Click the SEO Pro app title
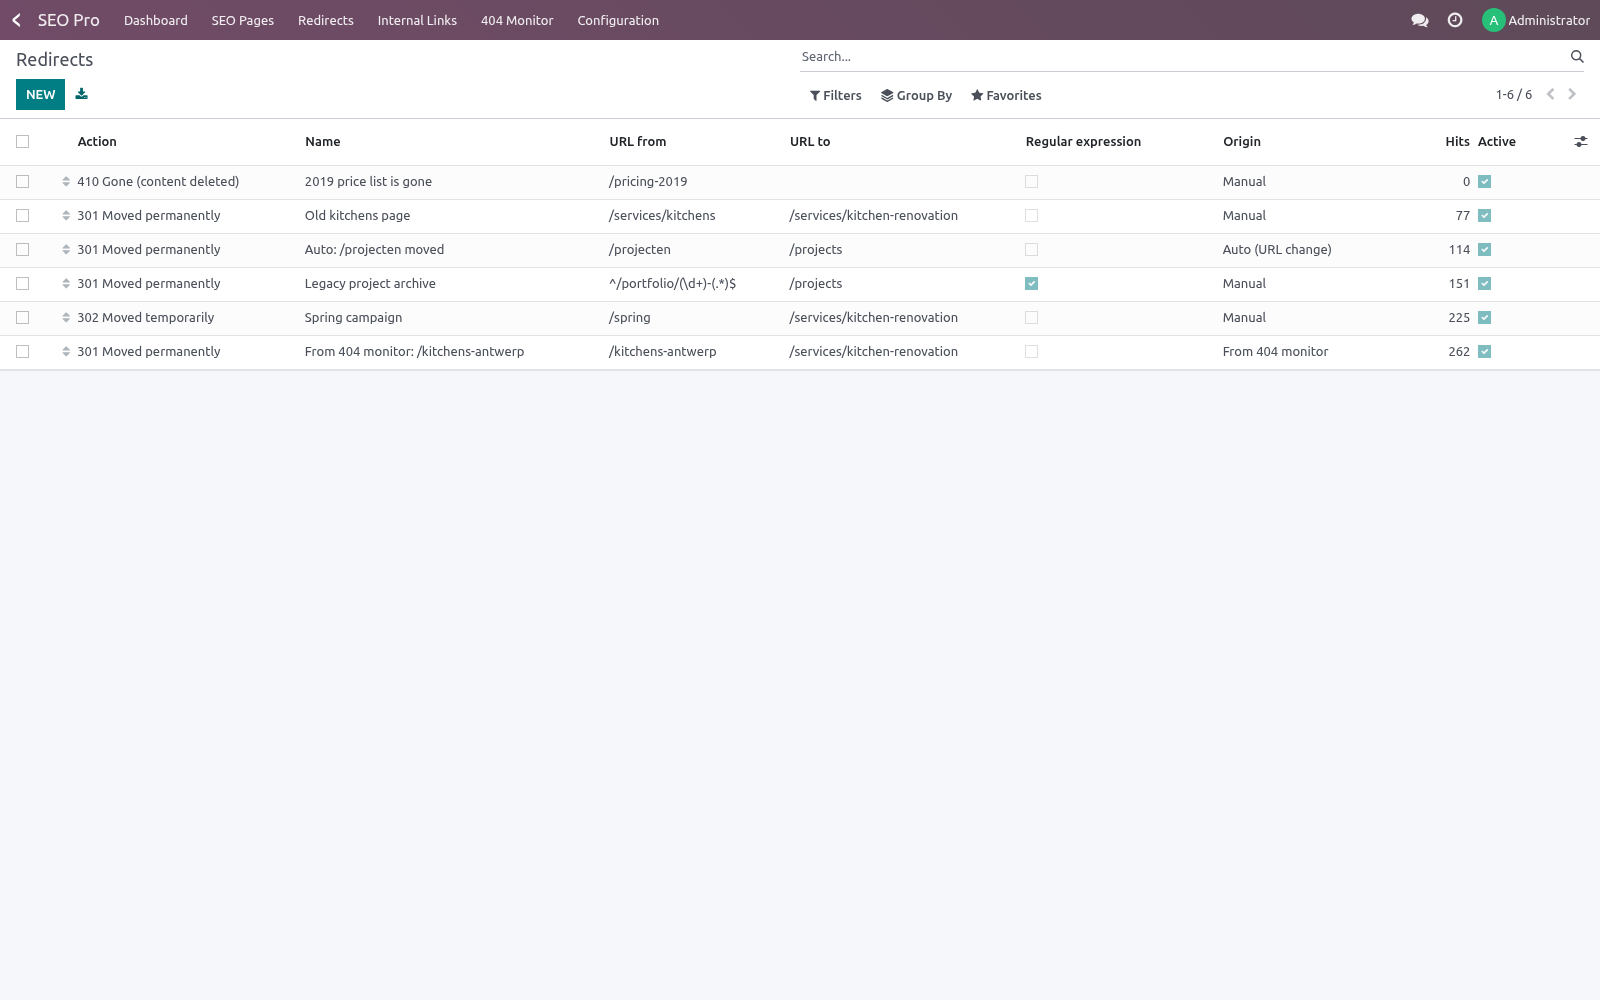Image resolution: width=1600 pixels, height=1000 pixels. (69, 20)
